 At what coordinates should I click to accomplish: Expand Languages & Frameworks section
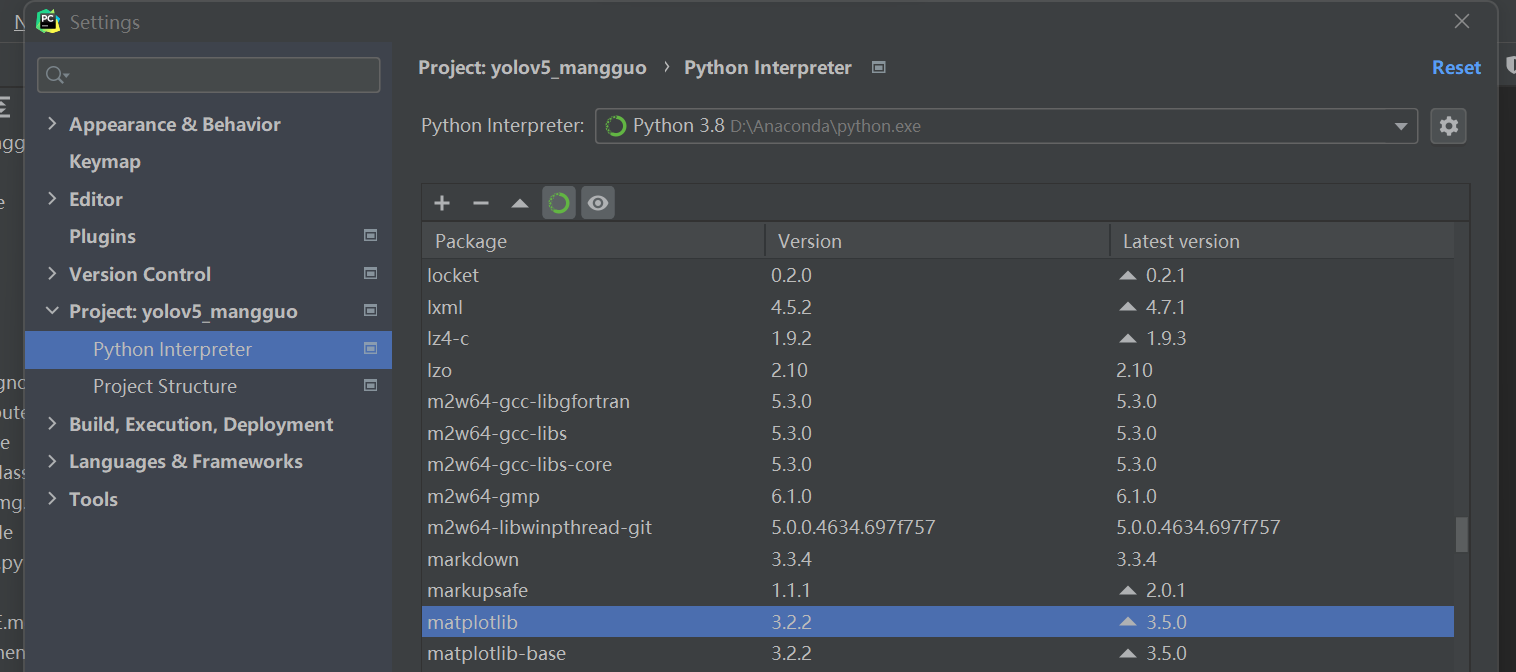click(x=52, y=461)
